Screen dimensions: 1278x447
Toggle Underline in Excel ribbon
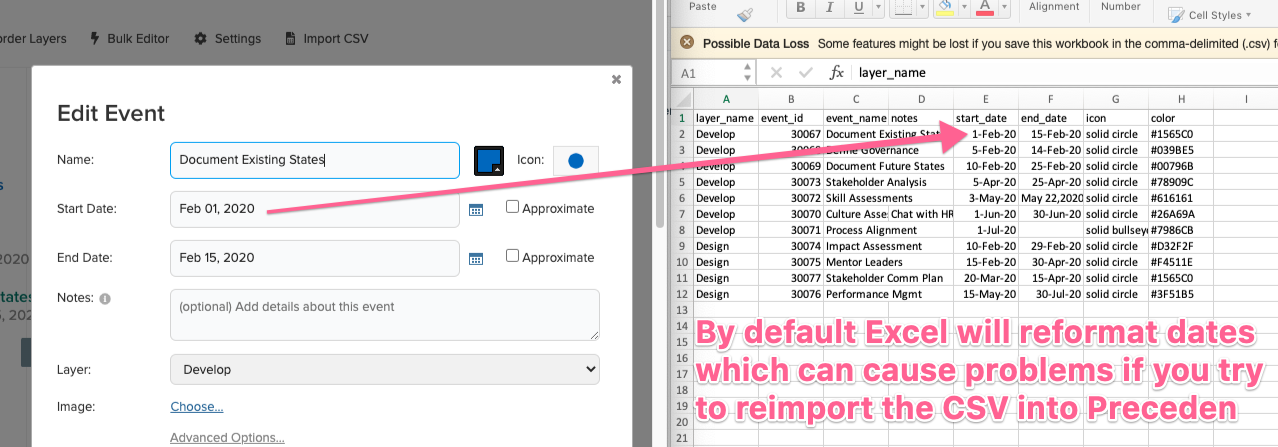[857, 7]
